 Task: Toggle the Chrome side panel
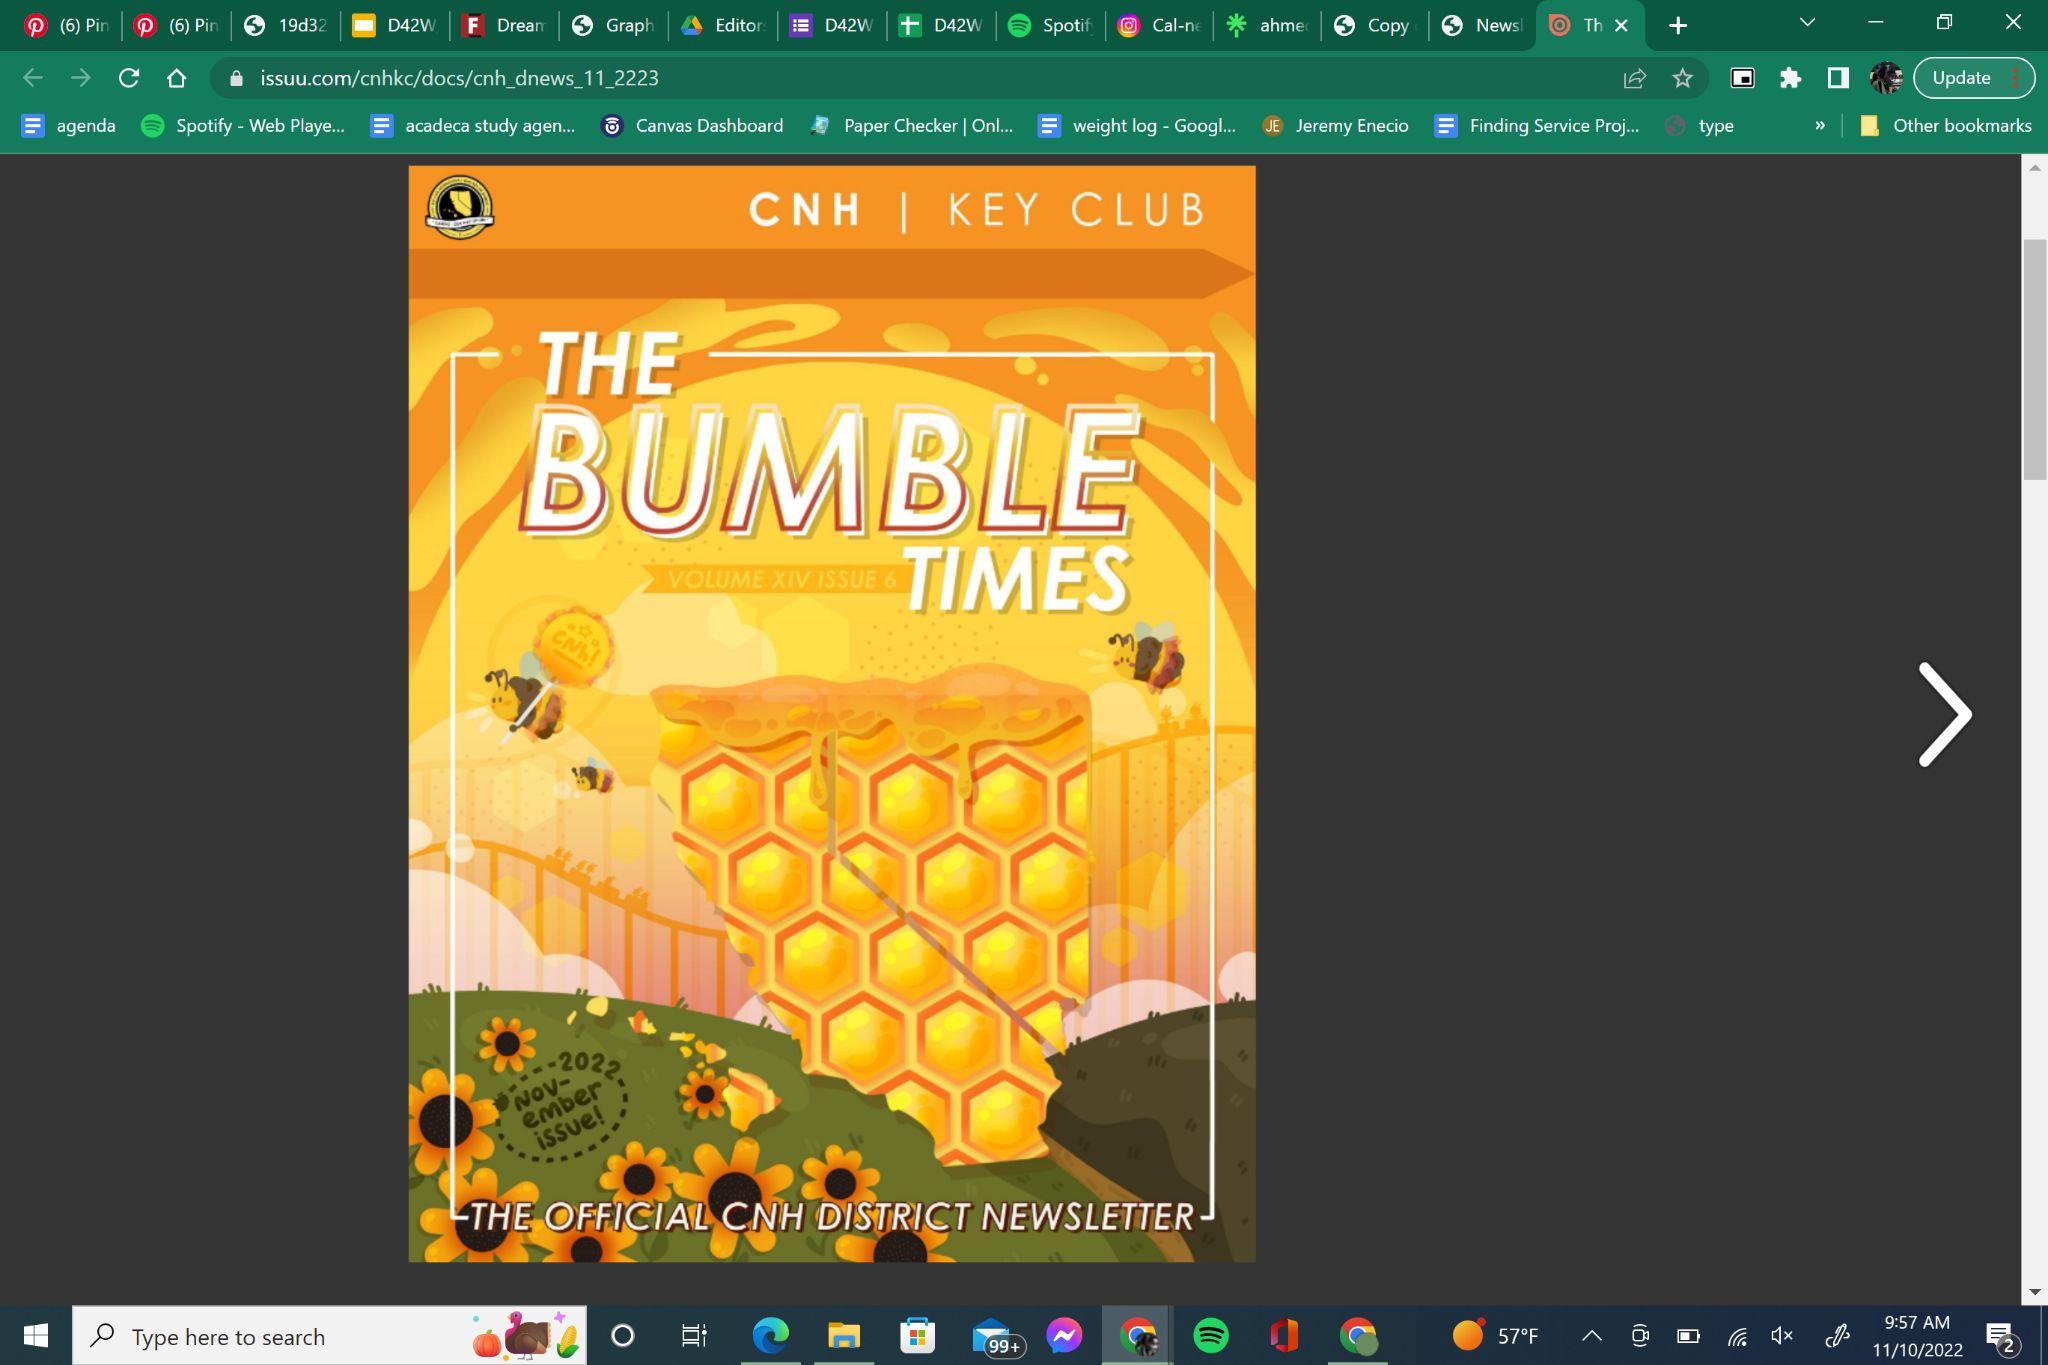point(1838,78)
